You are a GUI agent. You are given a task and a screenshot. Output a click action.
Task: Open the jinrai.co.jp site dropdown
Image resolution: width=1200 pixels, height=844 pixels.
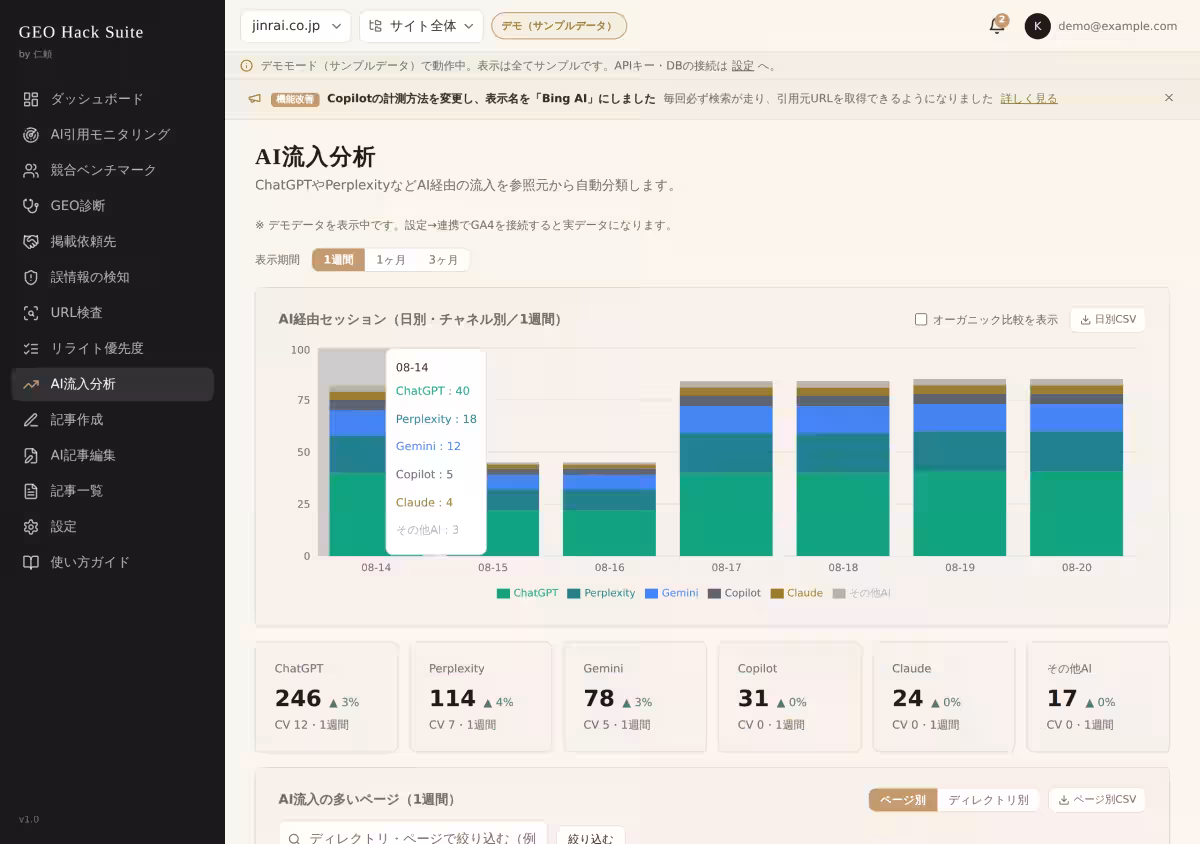[296, 26]
